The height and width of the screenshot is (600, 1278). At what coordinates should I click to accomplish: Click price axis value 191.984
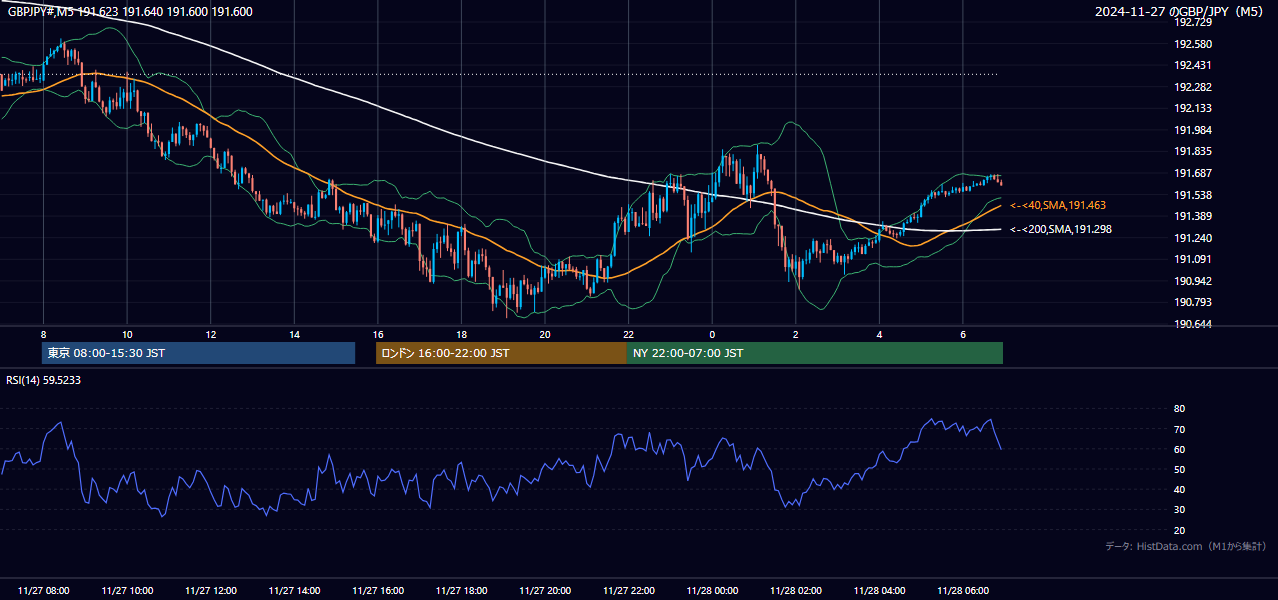[x=1193, y=130]
